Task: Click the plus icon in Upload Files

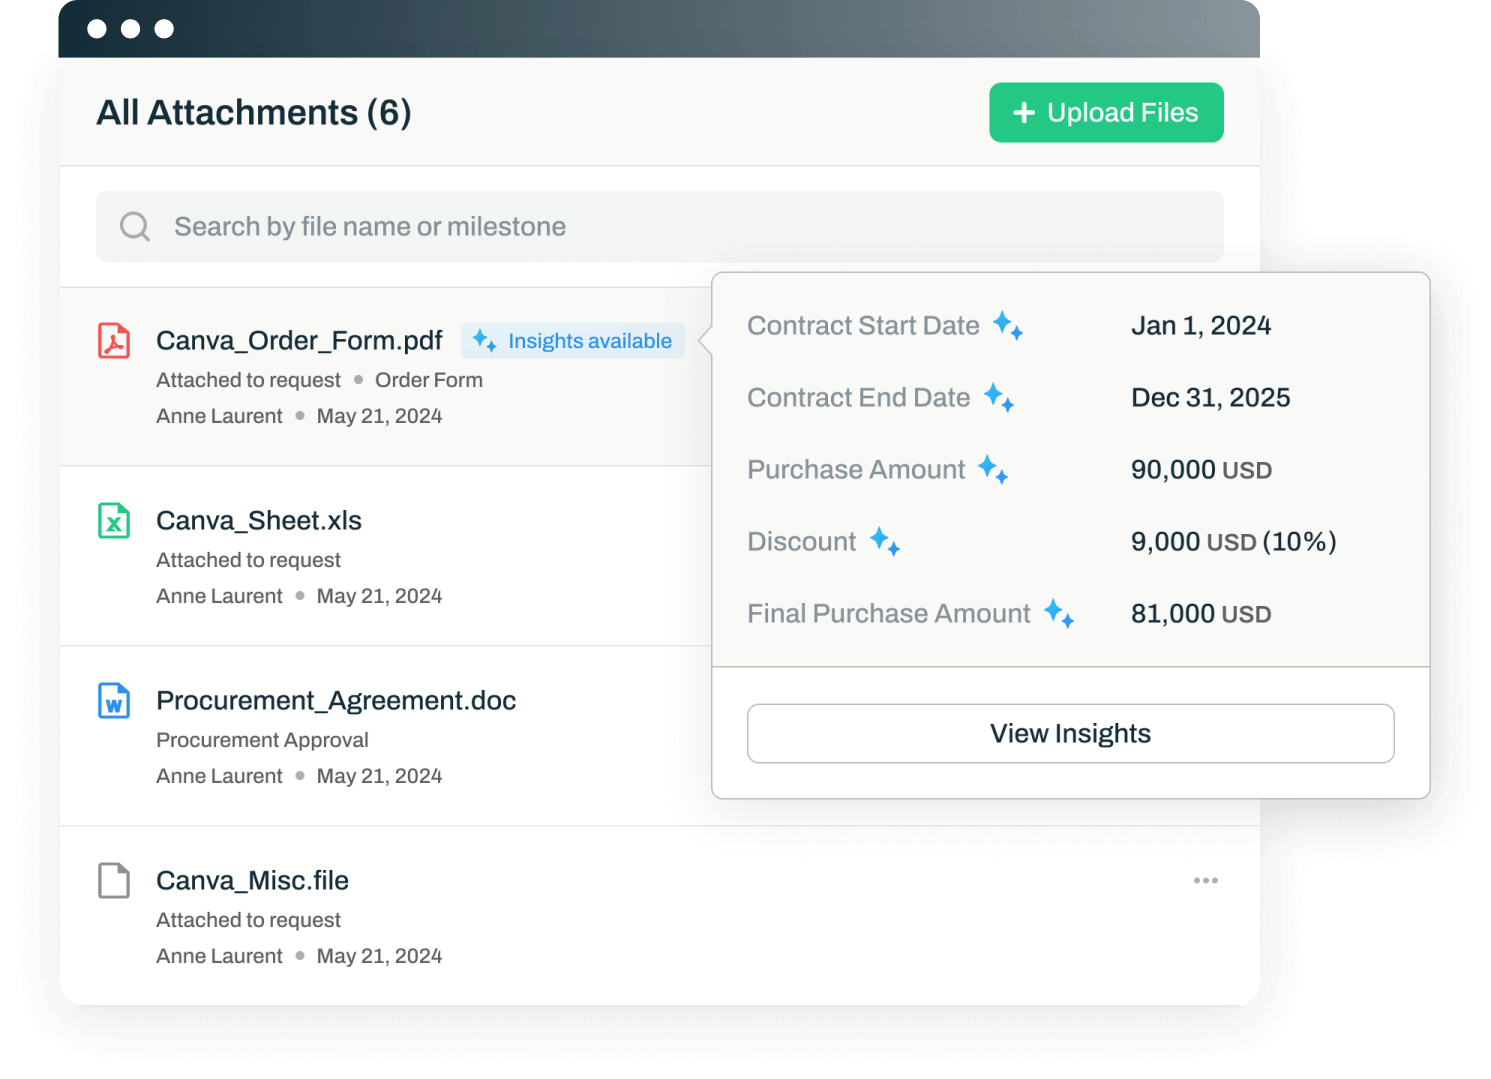Action: [1023, 113]
